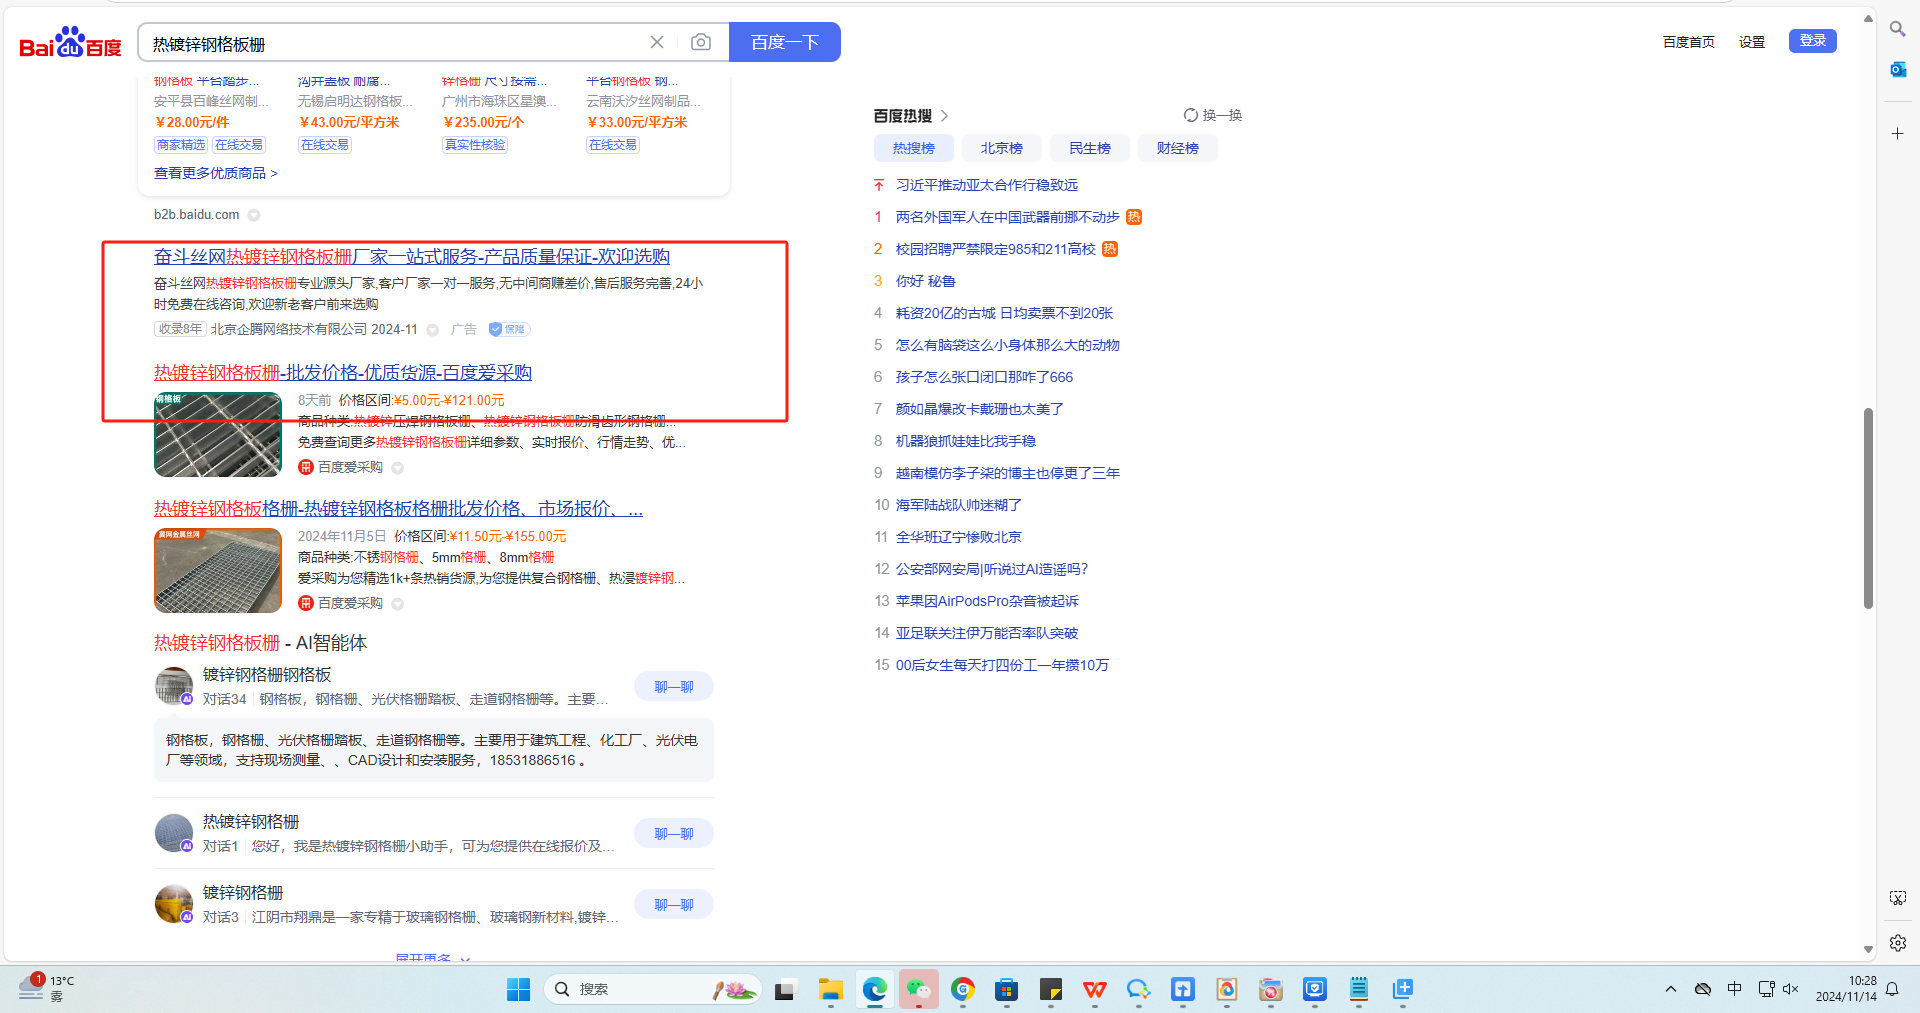
Task: Click the first steel grating product thumbnail
Action: tap(218, 435)
